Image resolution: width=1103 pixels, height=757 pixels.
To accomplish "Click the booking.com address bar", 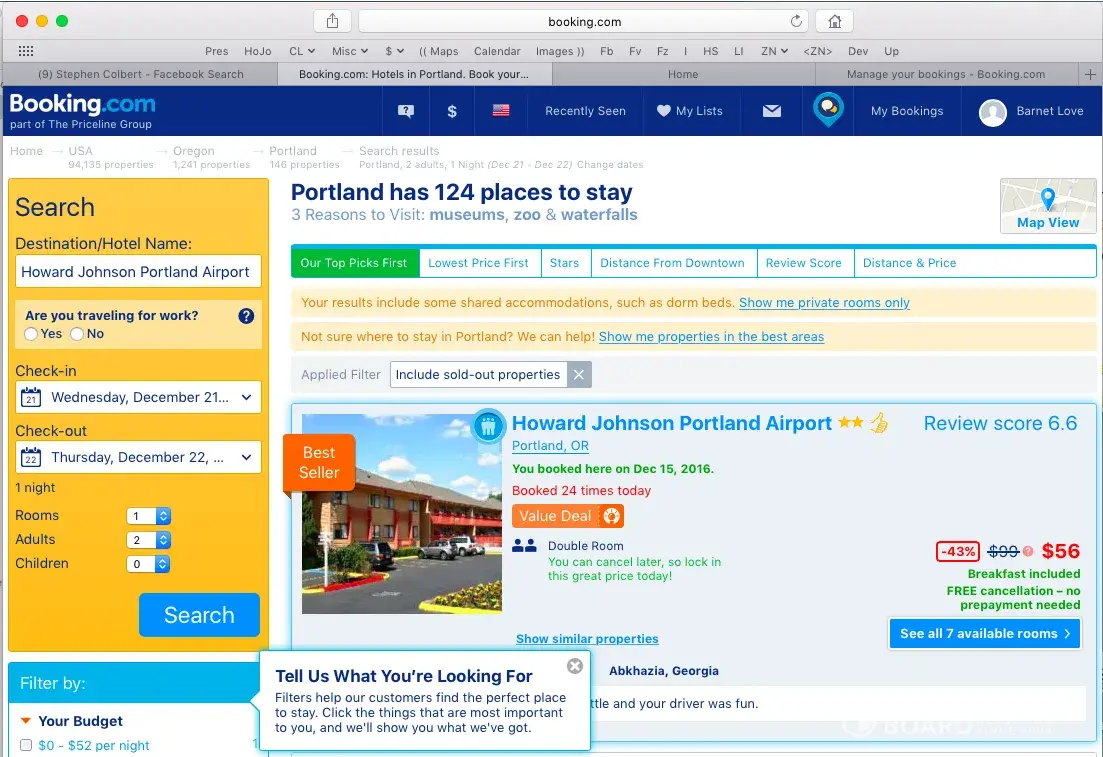I will 584,21.
